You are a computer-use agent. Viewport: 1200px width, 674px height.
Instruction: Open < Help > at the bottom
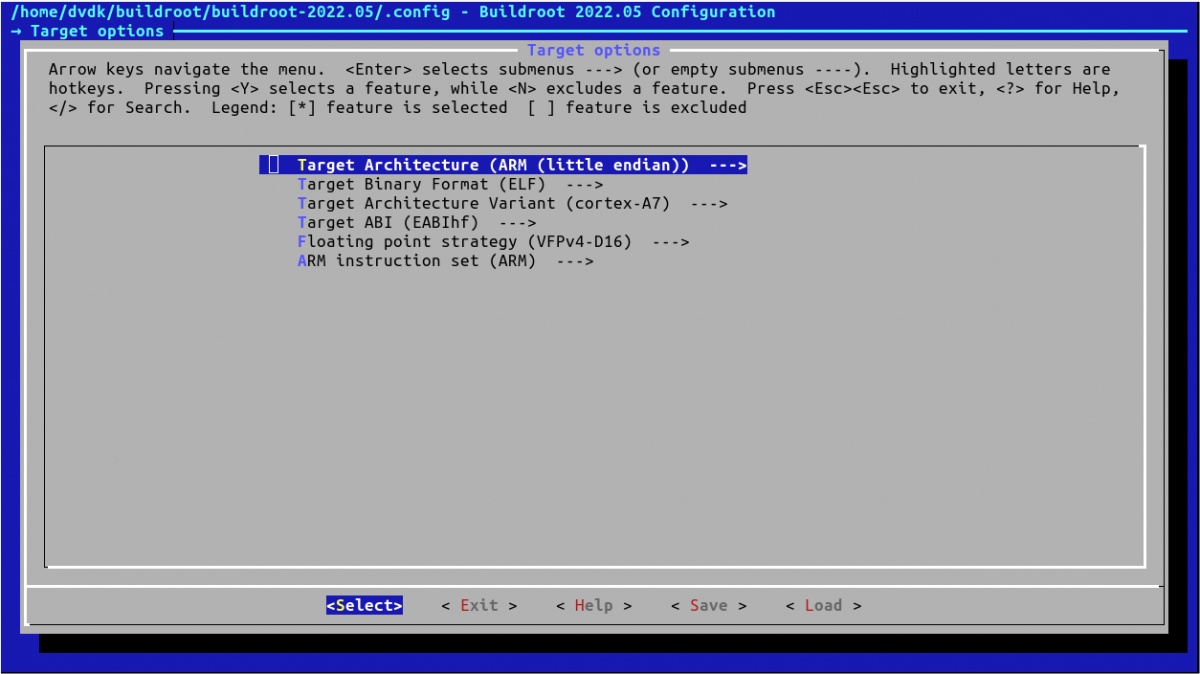594,605
